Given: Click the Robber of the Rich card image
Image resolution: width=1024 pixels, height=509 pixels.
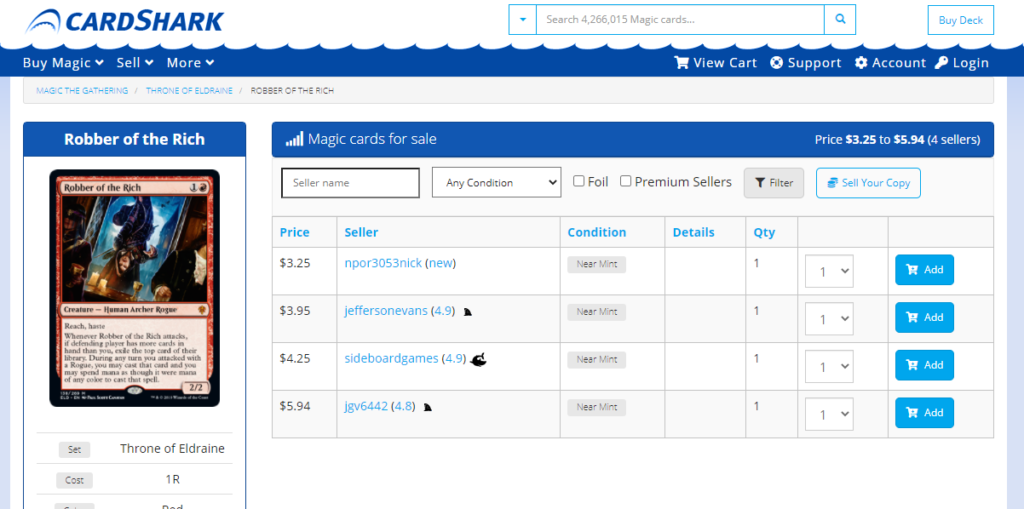Looking at the screenshot, I should [x=135, y=288].
